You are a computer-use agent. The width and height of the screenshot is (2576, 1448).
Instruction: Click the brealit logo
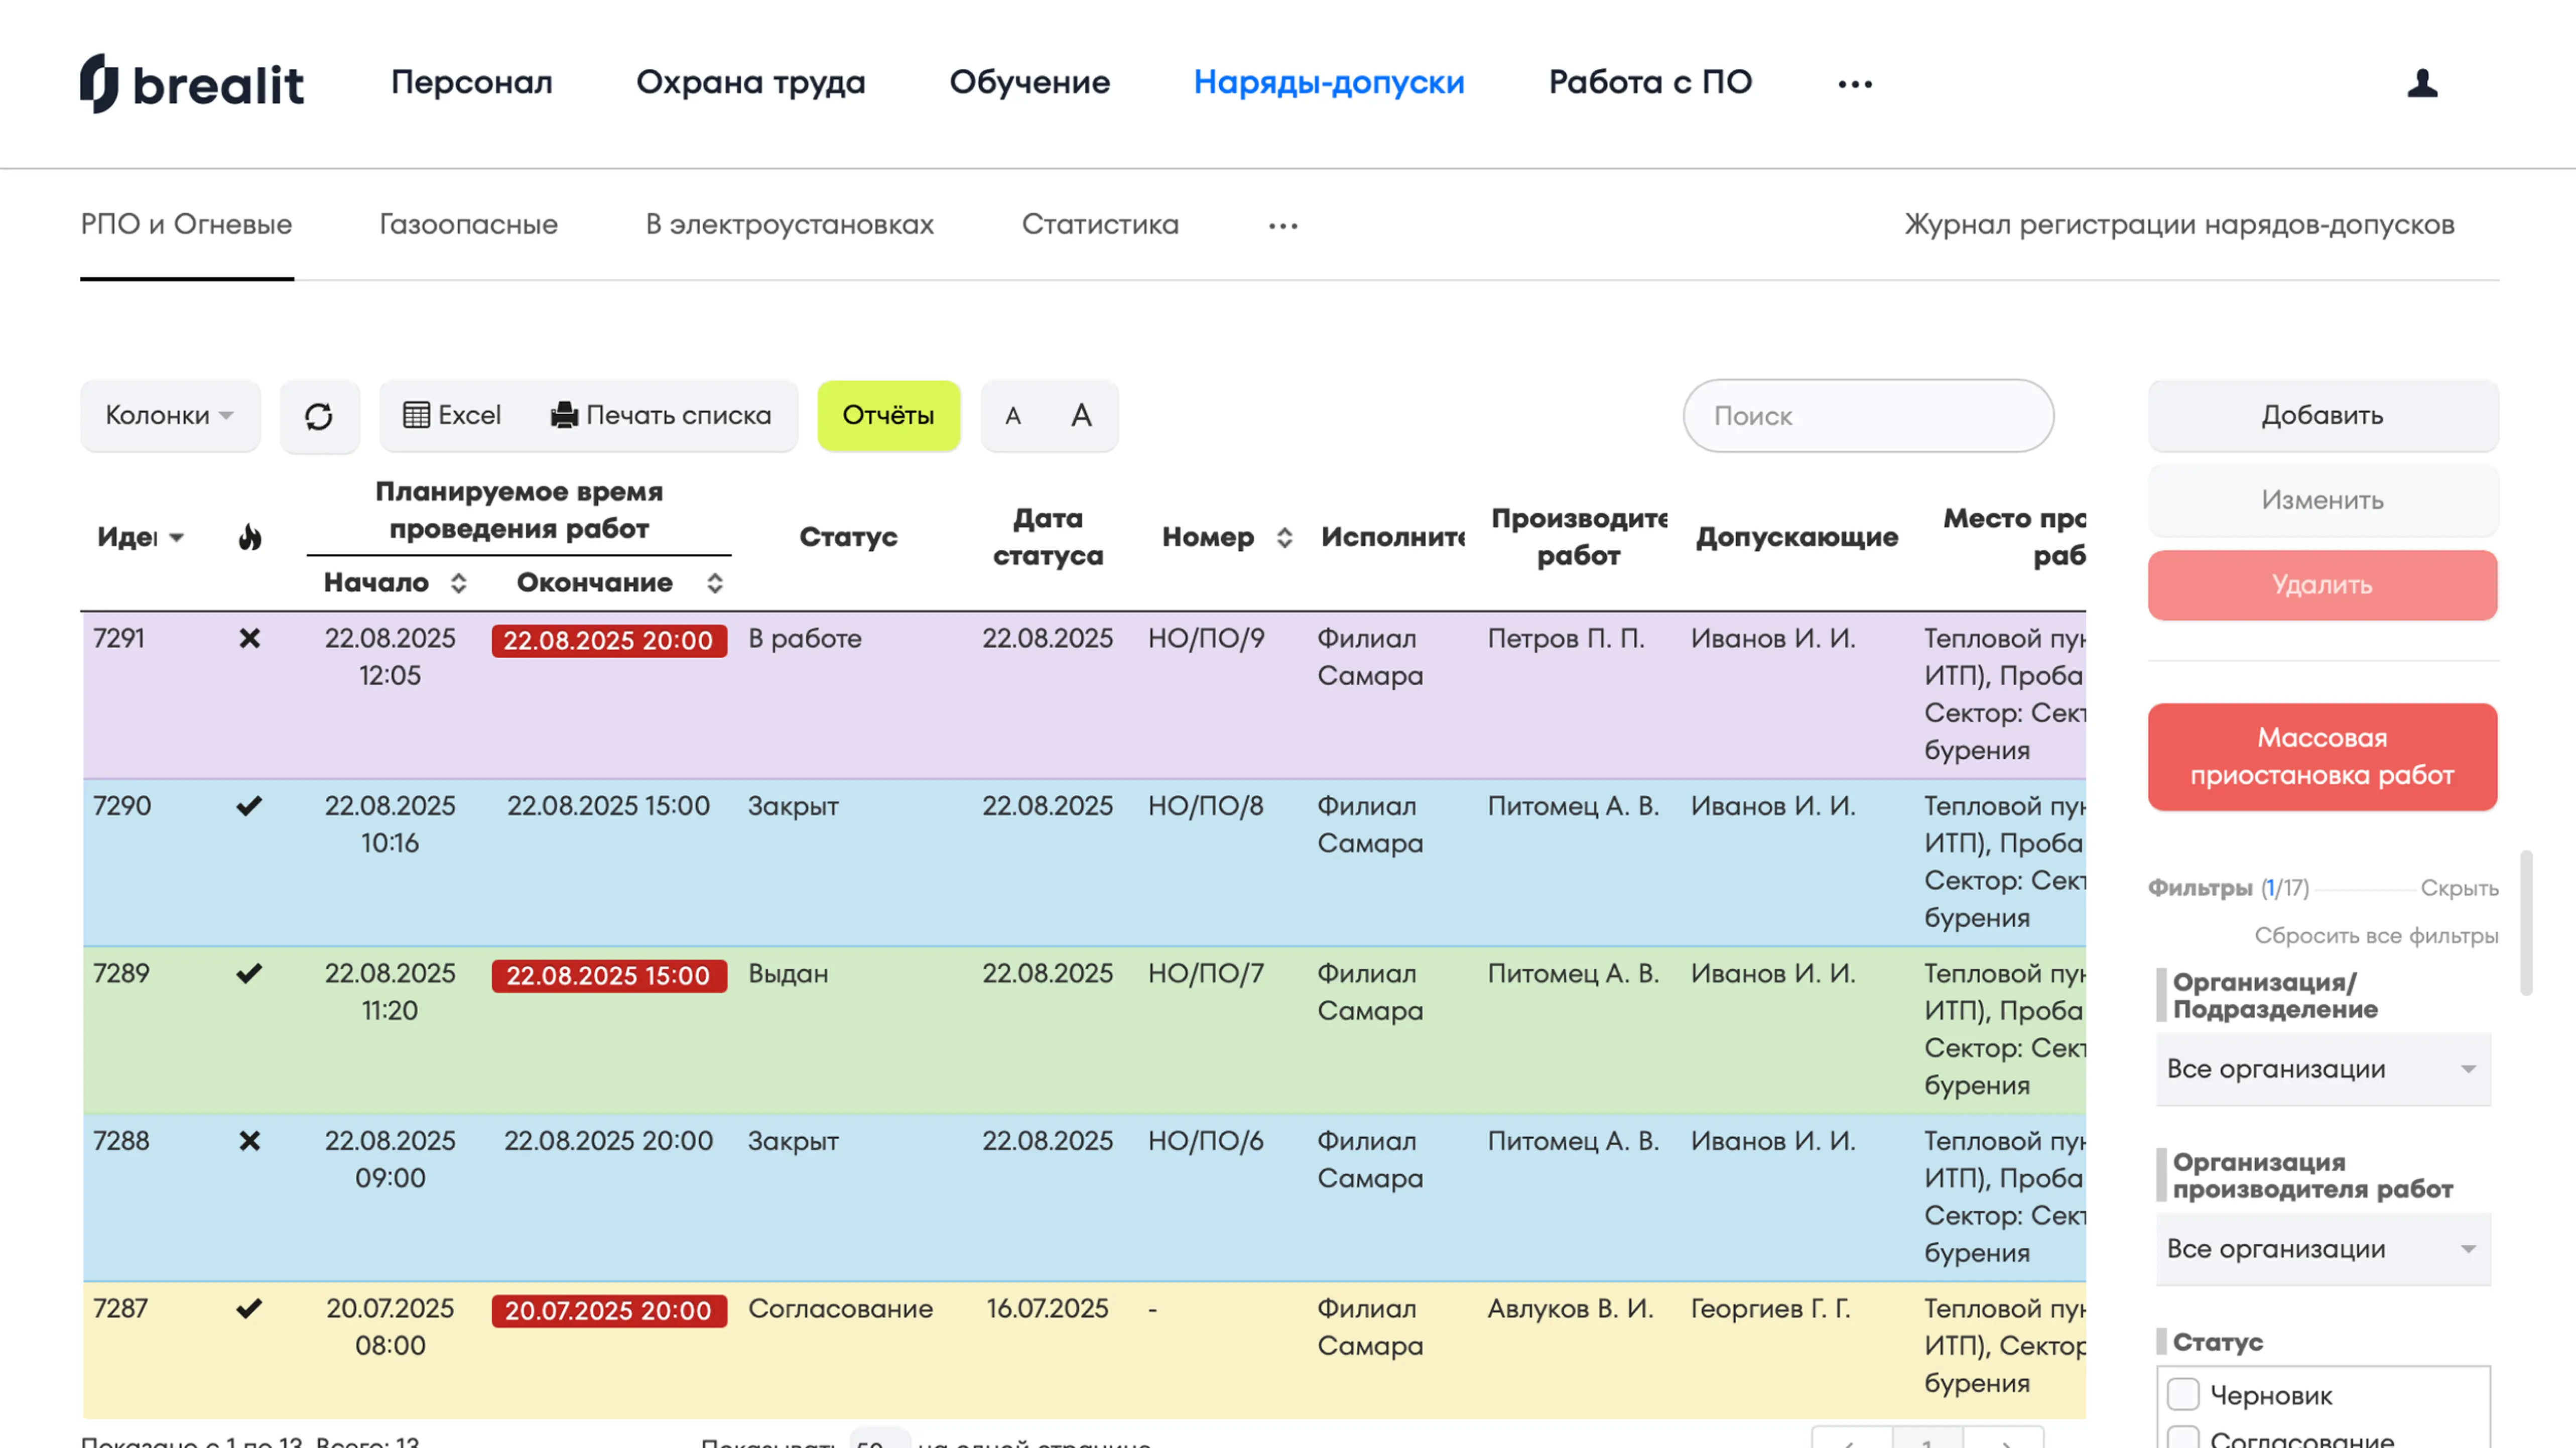192,83
